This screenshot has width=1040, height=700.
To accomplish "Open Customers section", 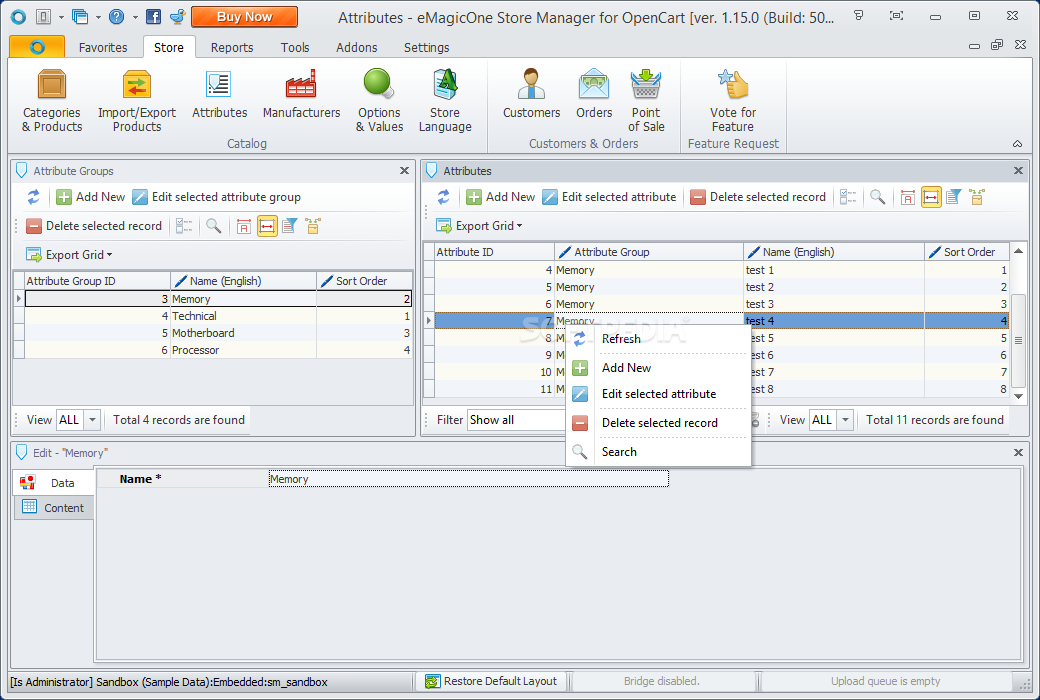I will [x=531, y=94].
